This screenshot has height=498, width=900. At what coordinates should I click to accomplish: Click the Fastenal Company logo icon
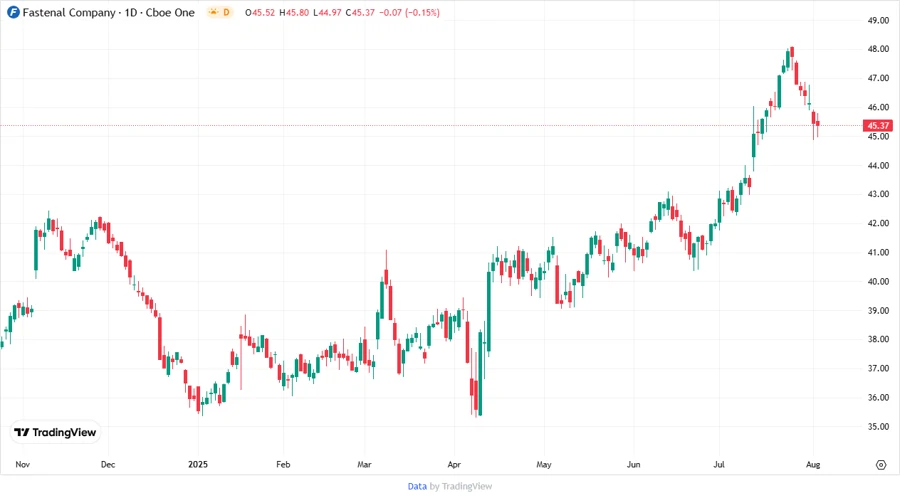click(13, 12)
